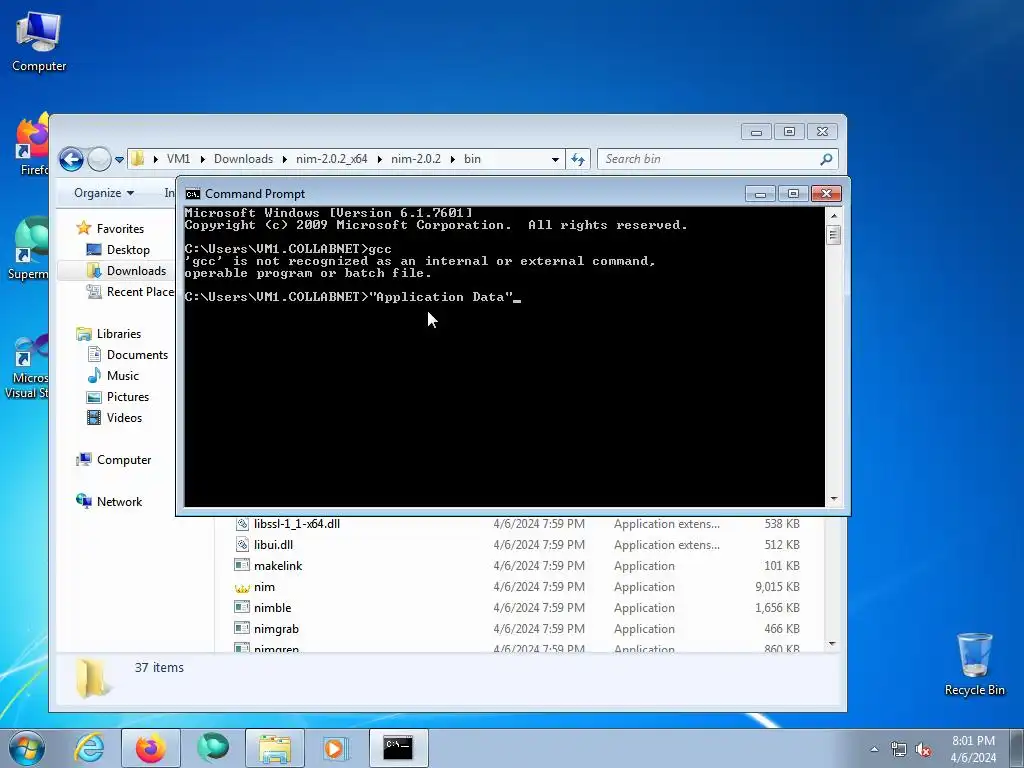Open the Pictures library
Screen dimensions: 1024x768
(127, 396)
